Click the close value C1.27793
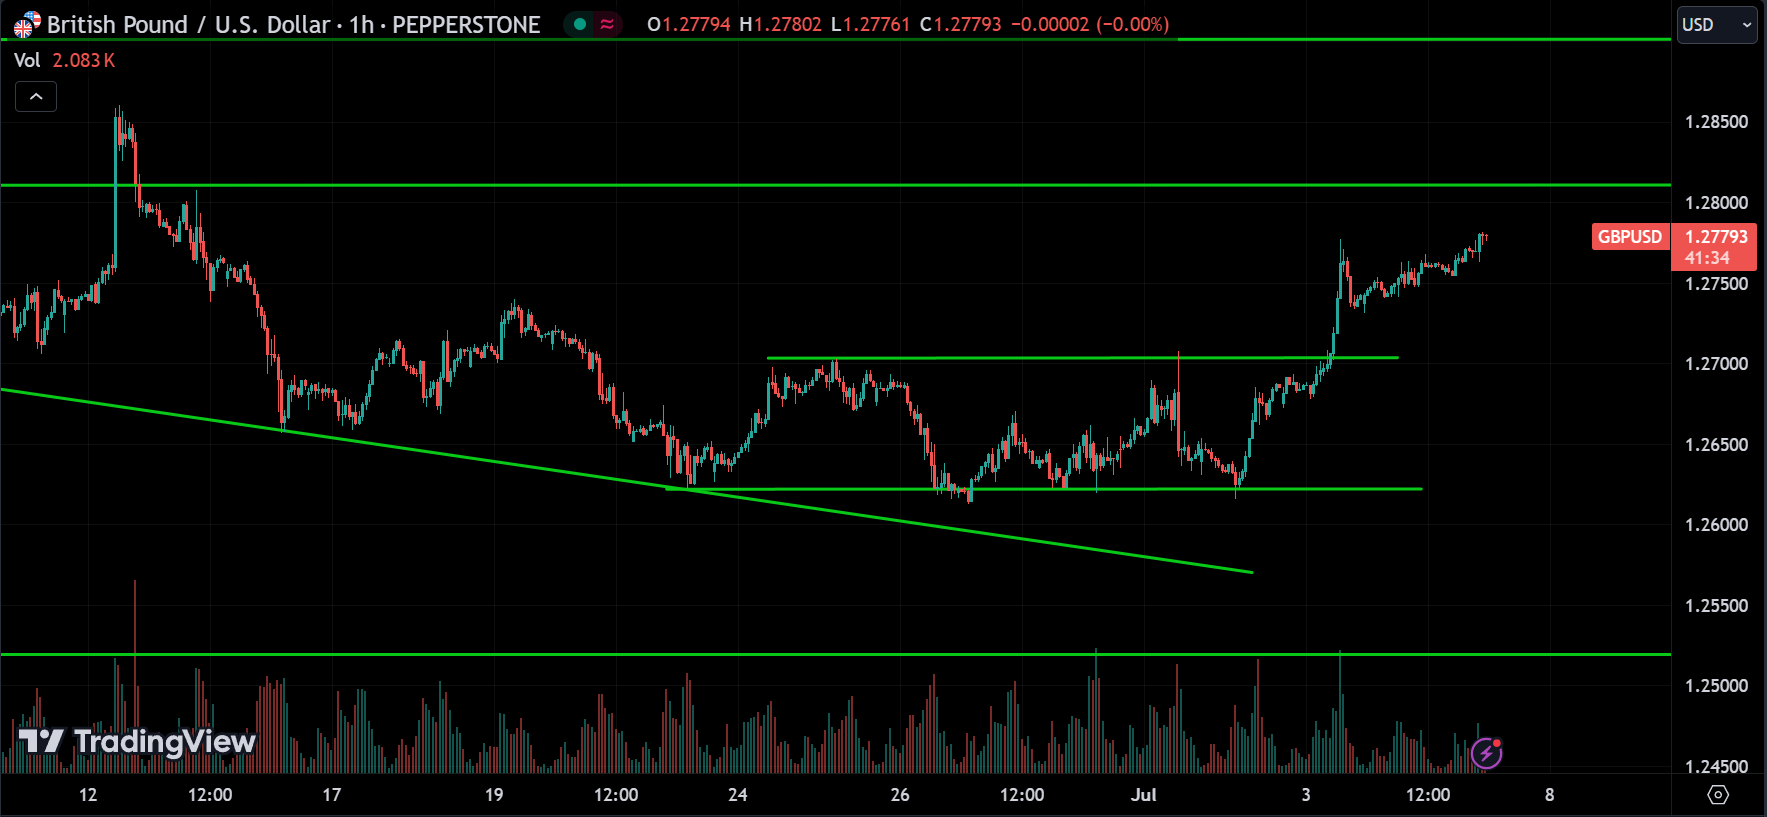Screen dimensions: 1767x817 pyautogui.click(x=960, y=24)
